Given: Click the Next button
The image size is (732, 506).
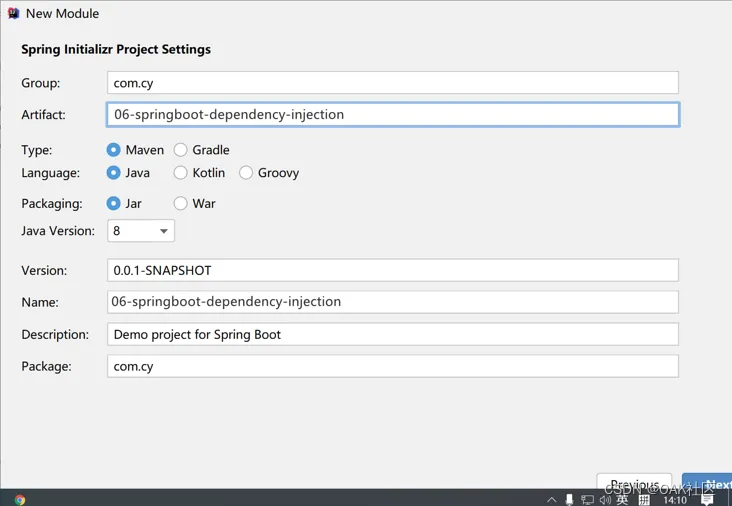Looking at the screenshot, I should (708, 485).
